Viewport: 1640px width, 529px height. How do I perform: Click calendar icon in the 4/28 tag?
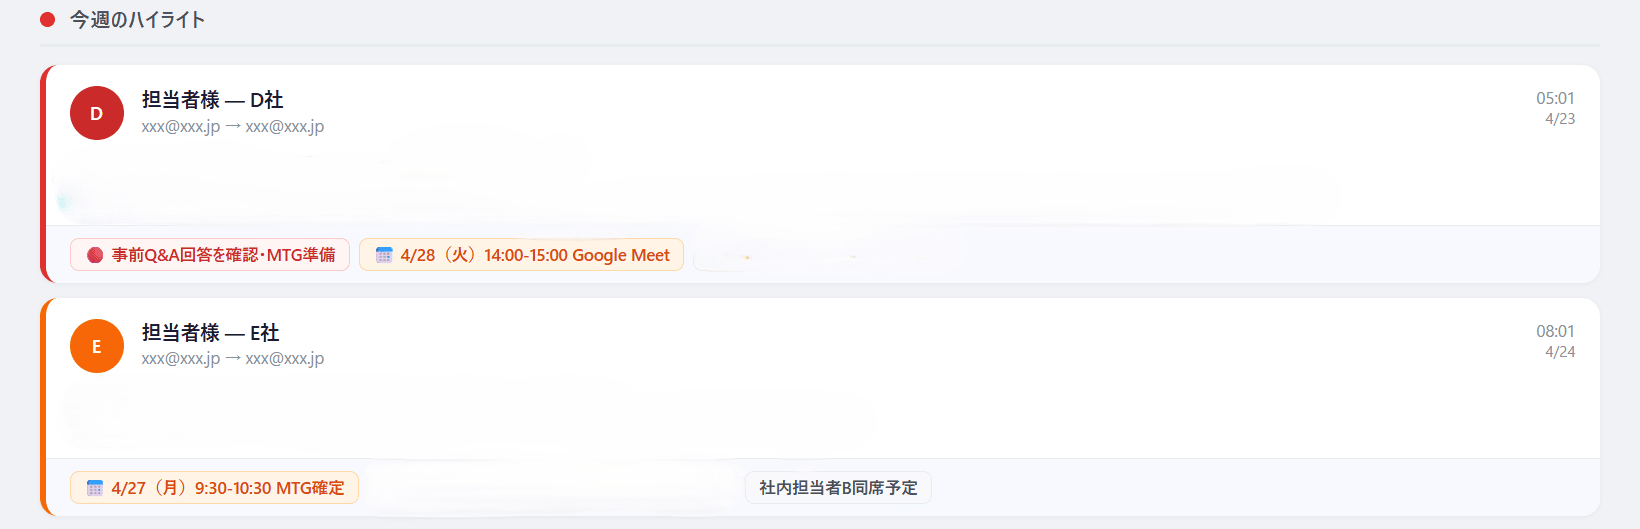click(x=384, y=255)
